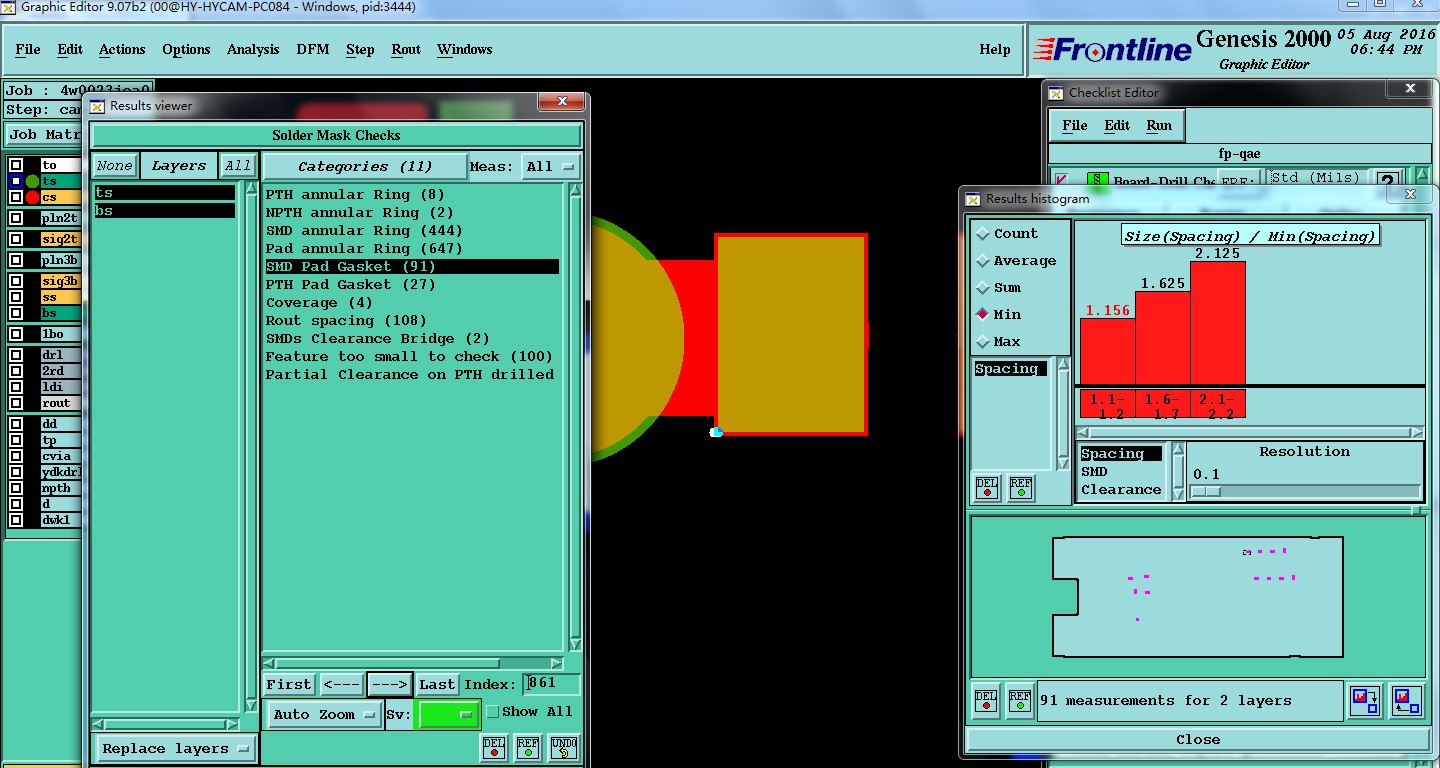This screenshot has width=1440, height=768.
Task: Click first zoom-map icon next to measurements text
Action: [1364, 700]
